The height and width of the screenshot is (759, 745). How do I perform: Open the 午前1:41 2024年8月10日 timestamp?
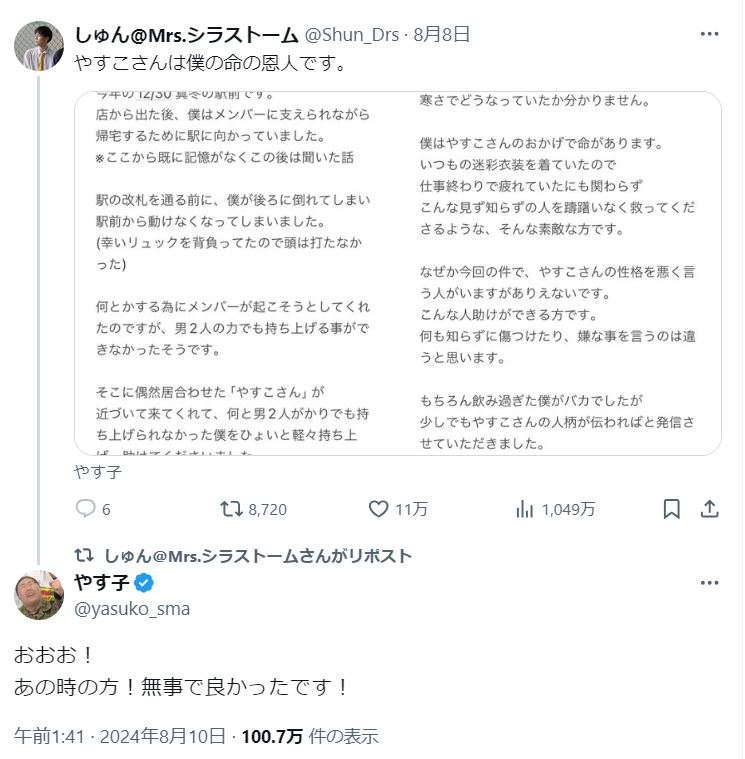point(120,737)
